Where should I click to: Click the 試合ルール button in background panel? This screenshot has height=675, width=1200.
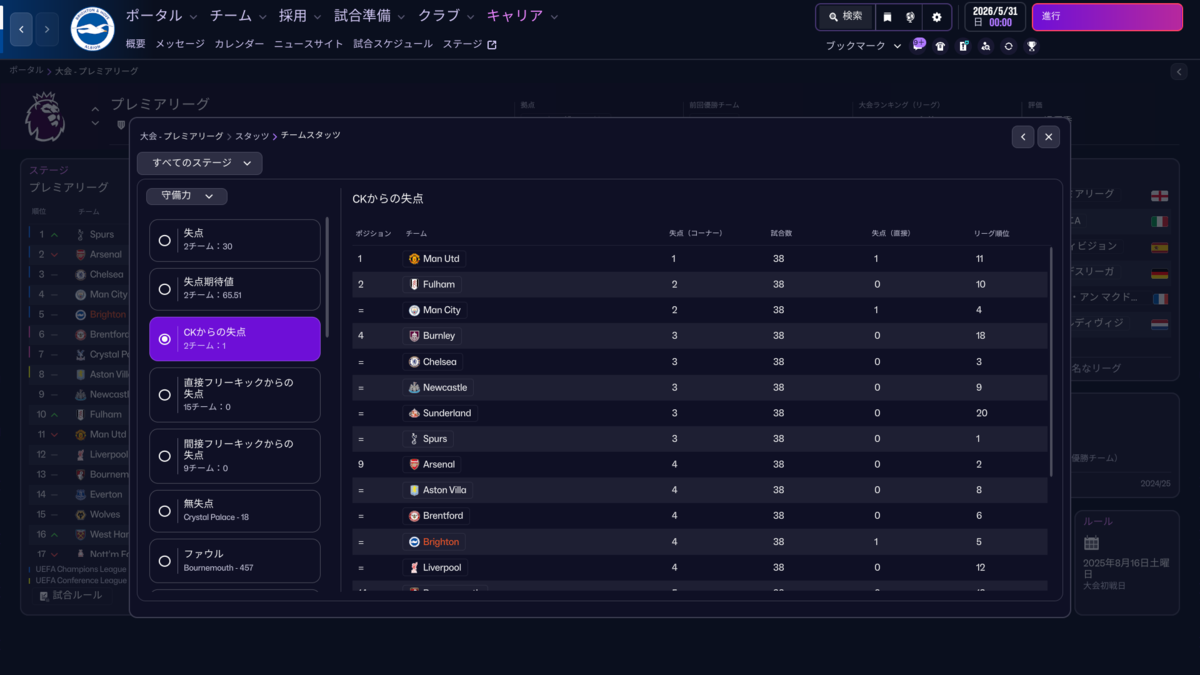70,595
